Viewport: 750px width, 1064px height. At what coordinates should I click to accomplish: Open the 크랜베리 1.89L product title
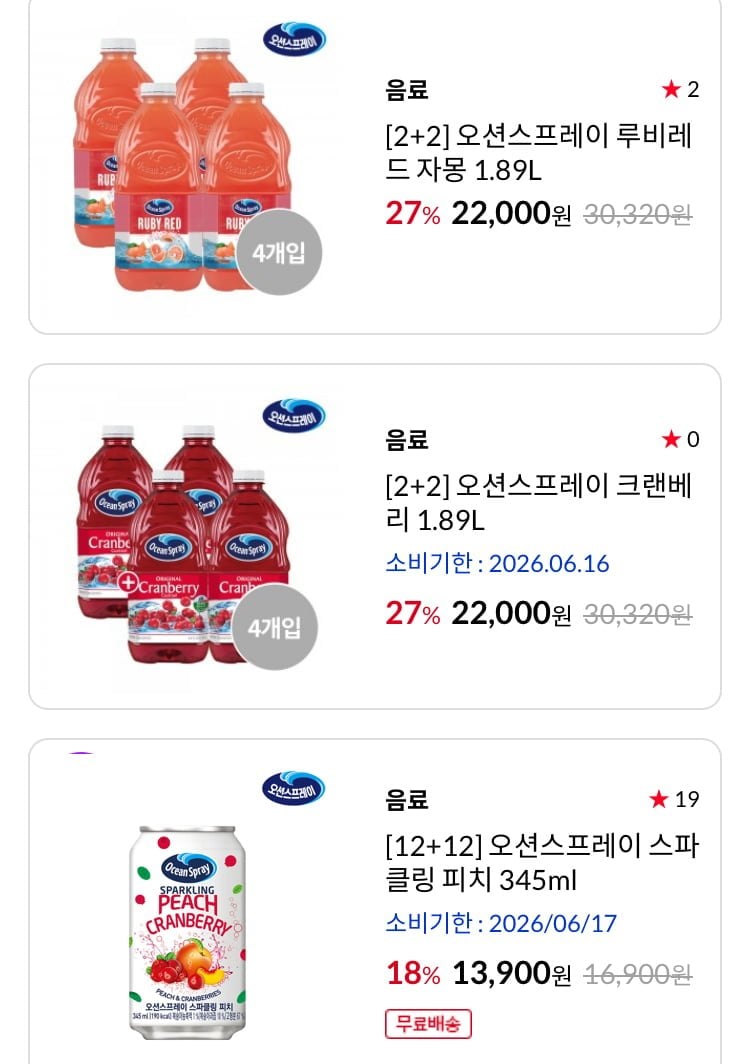(x=538, y=503)
